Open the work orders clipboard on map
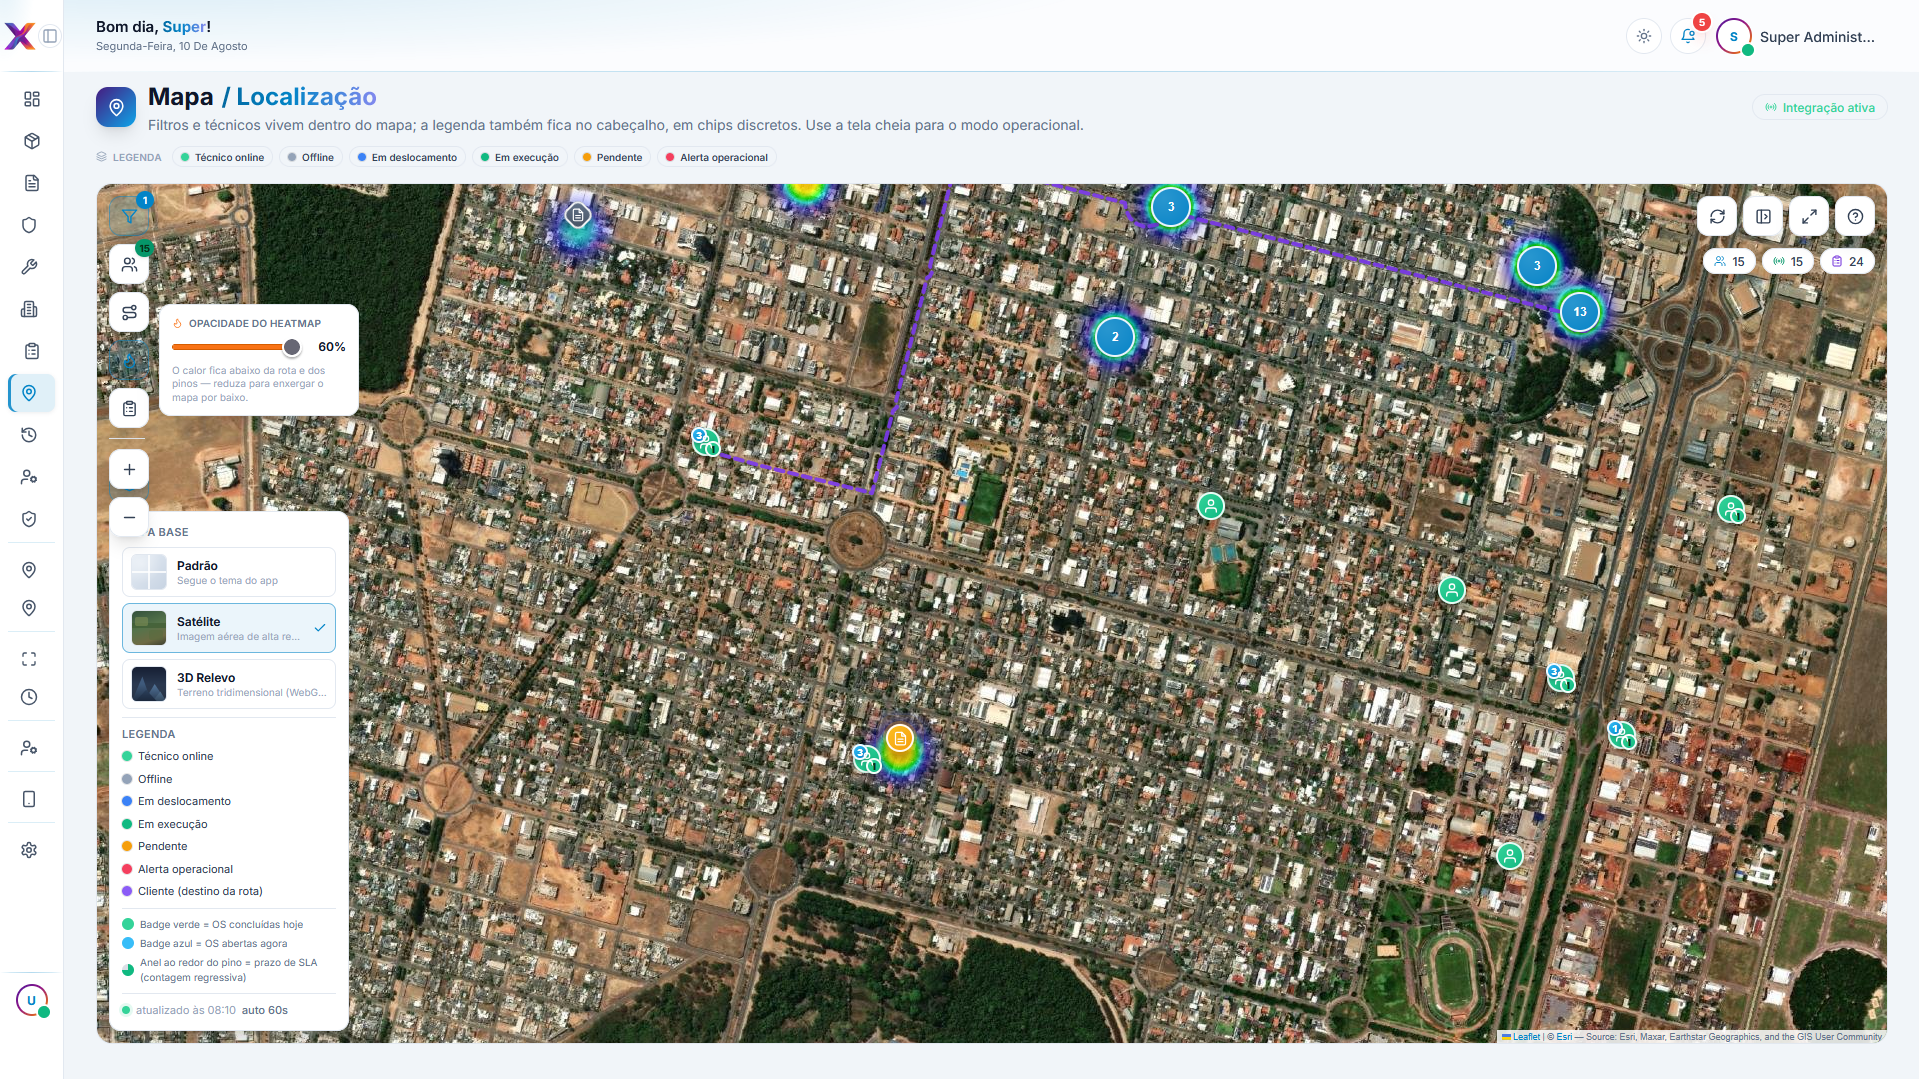The image size is (1919, 1079). 129,408
